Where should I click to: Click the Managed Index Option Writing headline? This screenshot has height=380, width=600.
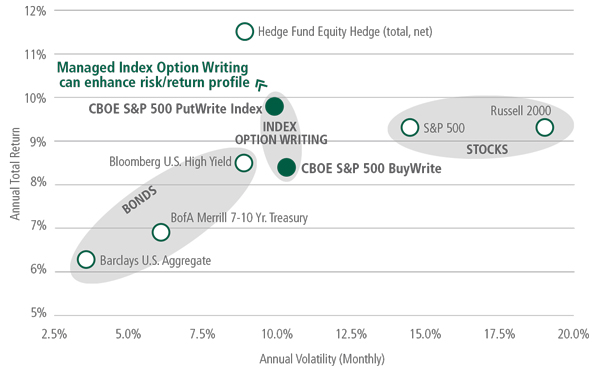153,75
